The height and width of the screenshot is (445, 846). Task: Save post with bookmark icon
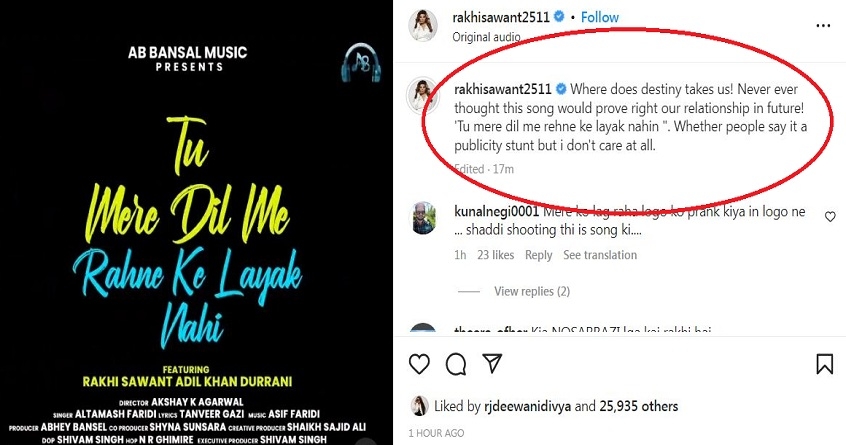tap(824, 364)
